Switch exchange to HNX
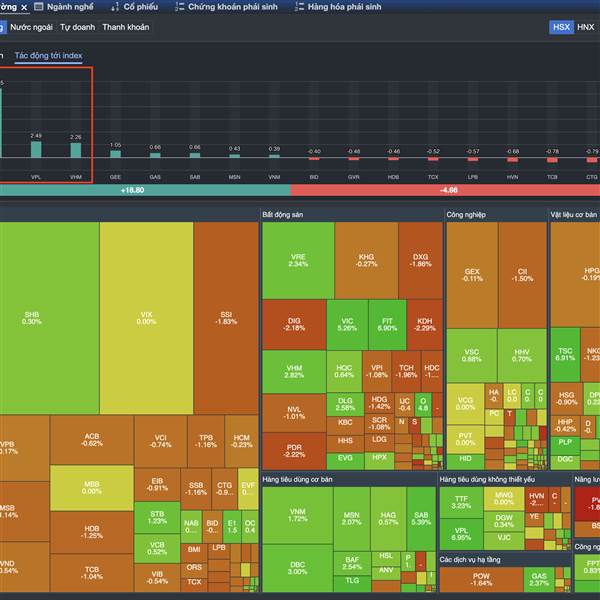The image size is (600, 600). [x=586, y=27]
